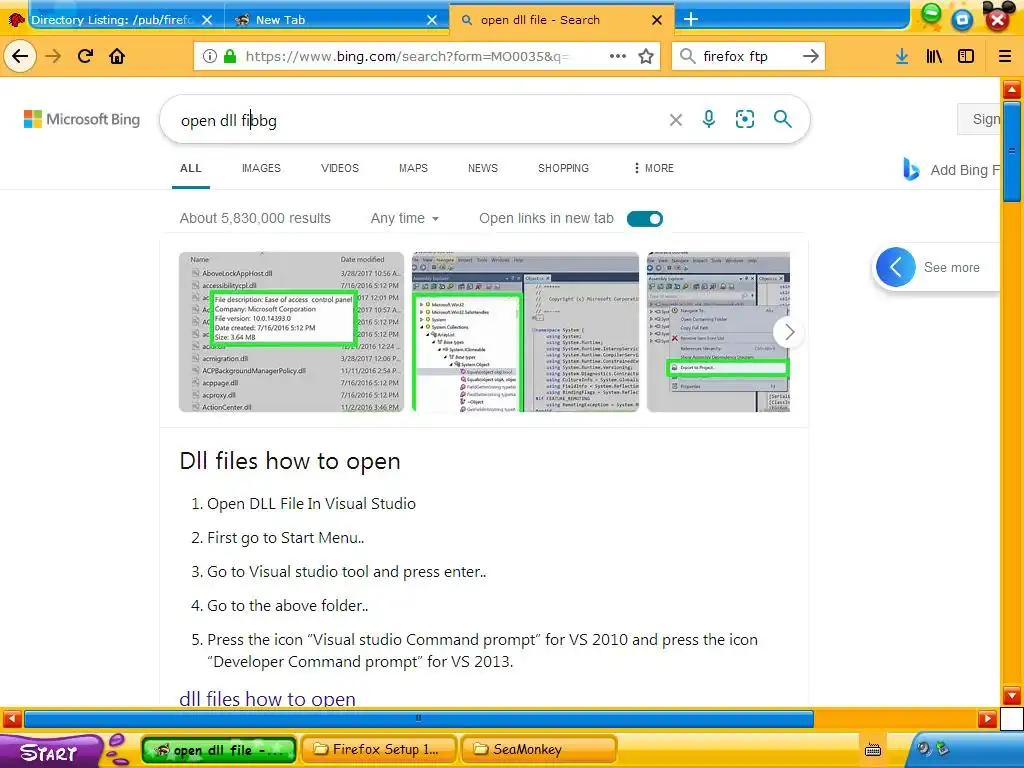Screen dimensions: 1024x768
Task: Click the forward navigation arrow
Action: coord(53,56)
